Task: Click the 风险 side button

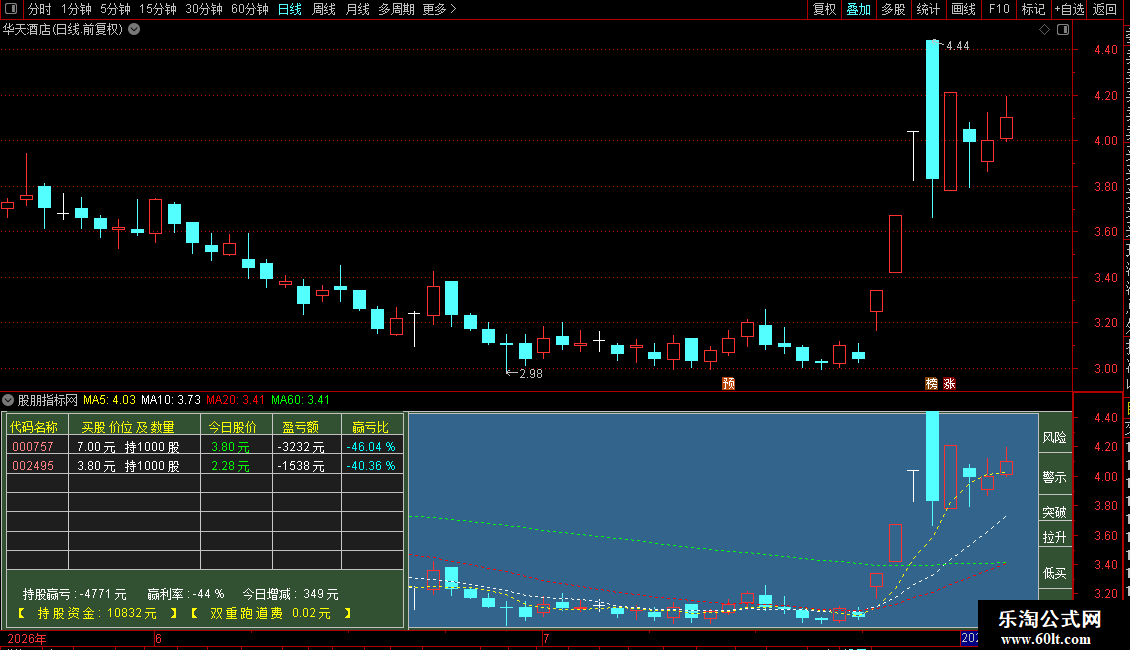Action: [x=1054, y=437]
